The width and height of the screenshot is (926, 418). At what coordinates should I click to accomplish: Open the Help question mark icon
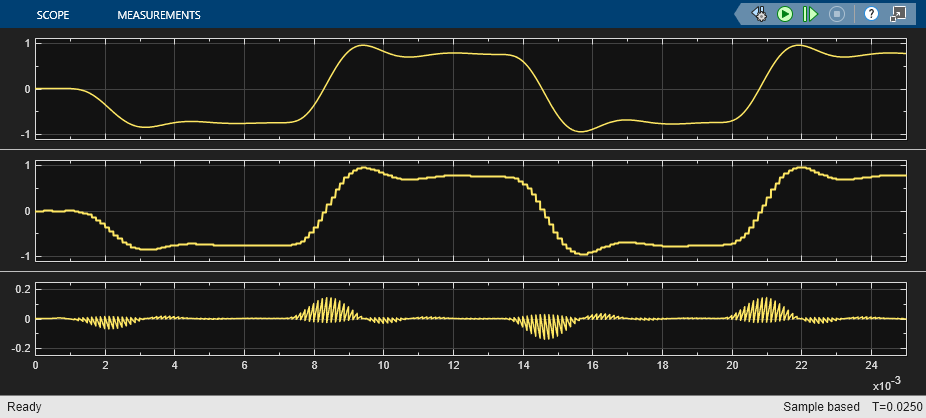click(x=871, y=14)
